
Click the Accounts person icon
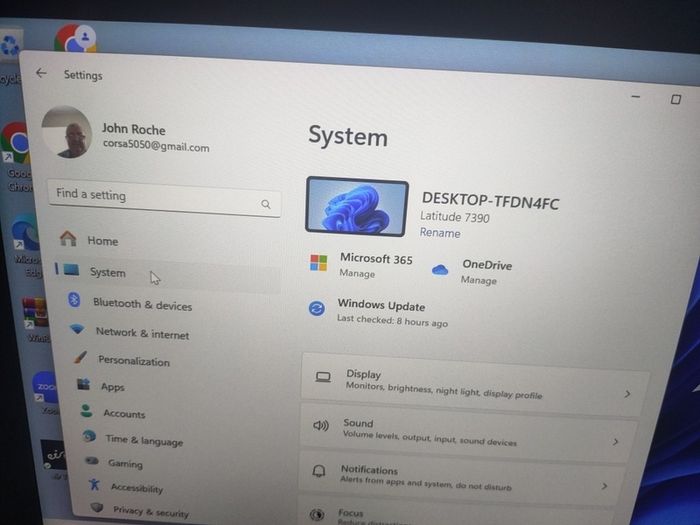coord(87,410)
